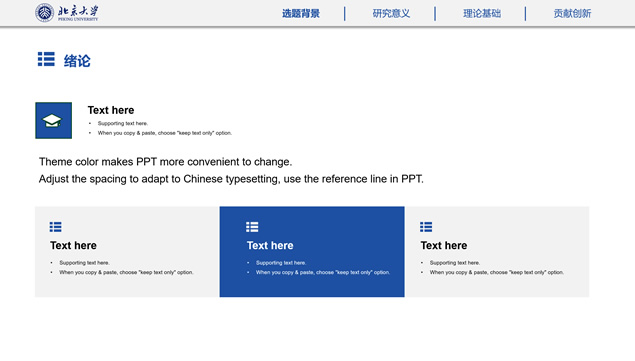Image resolution: width=635 pixels, height=361 pixels.
Task: Click 'Text here' title in left gray card
Action: tap(73, 246)
